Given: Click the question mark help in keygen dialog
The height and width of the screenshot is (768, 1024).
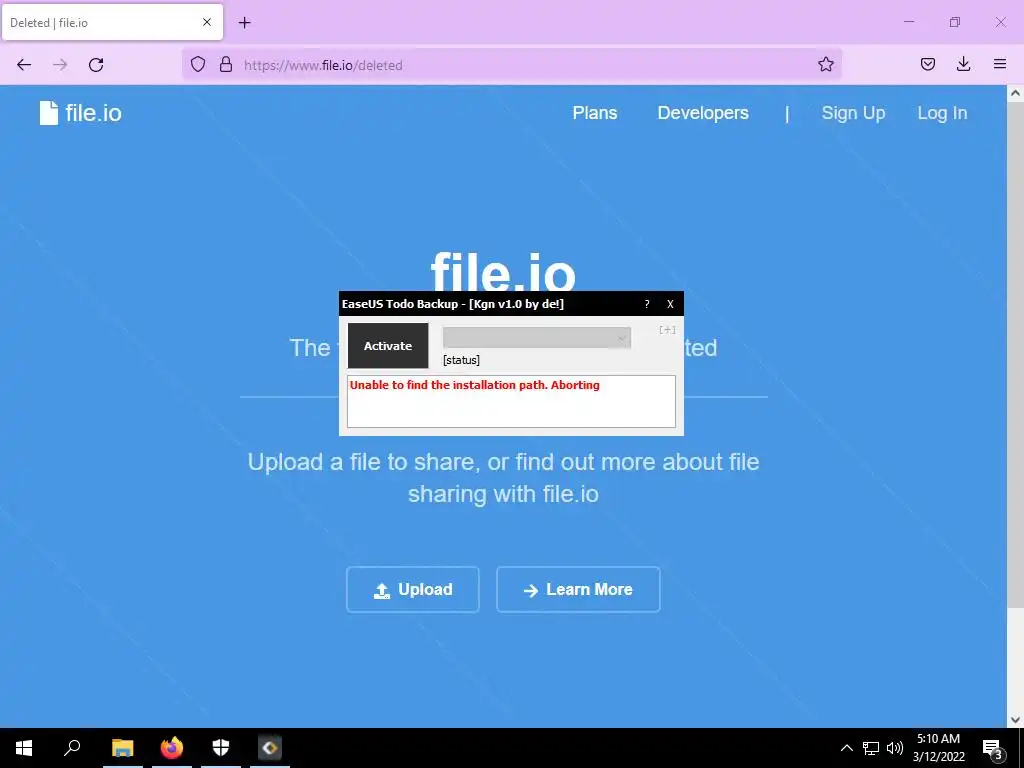Looking at the screenshot, I should click(x=647, y=304).
